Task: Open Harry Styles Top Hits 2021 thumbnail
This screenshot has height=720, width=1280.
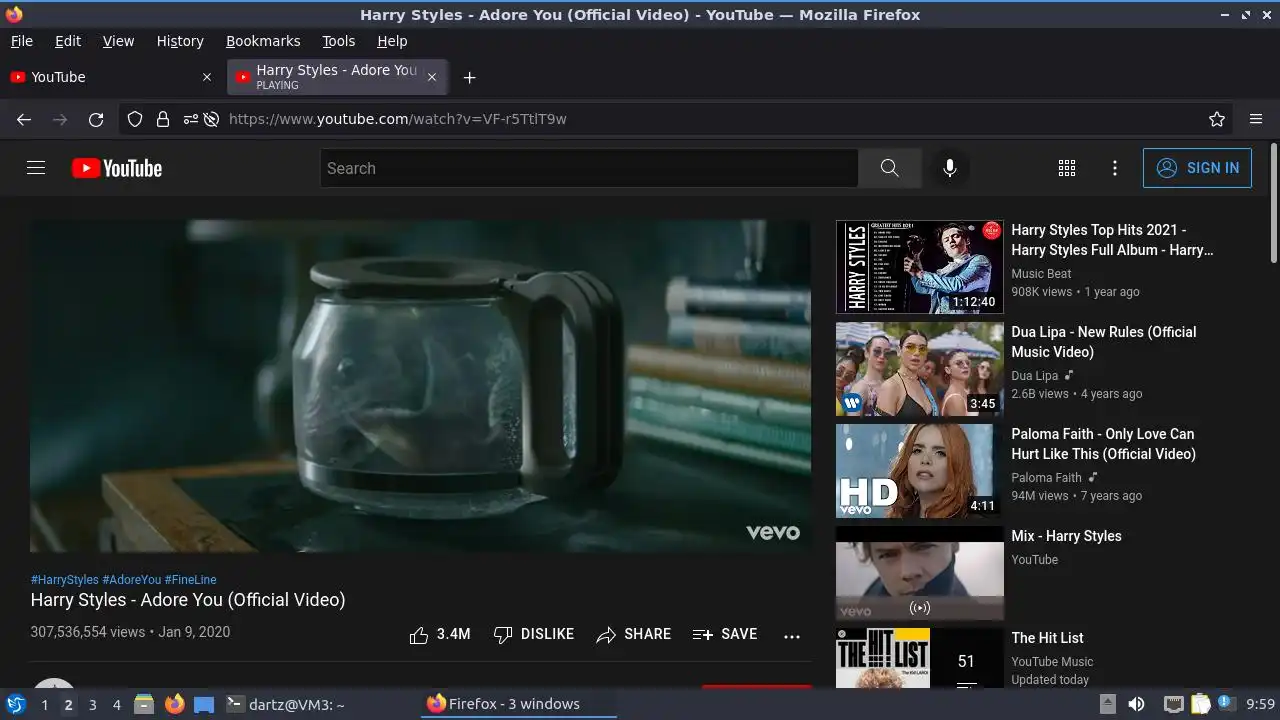Action: click(919, 267)
